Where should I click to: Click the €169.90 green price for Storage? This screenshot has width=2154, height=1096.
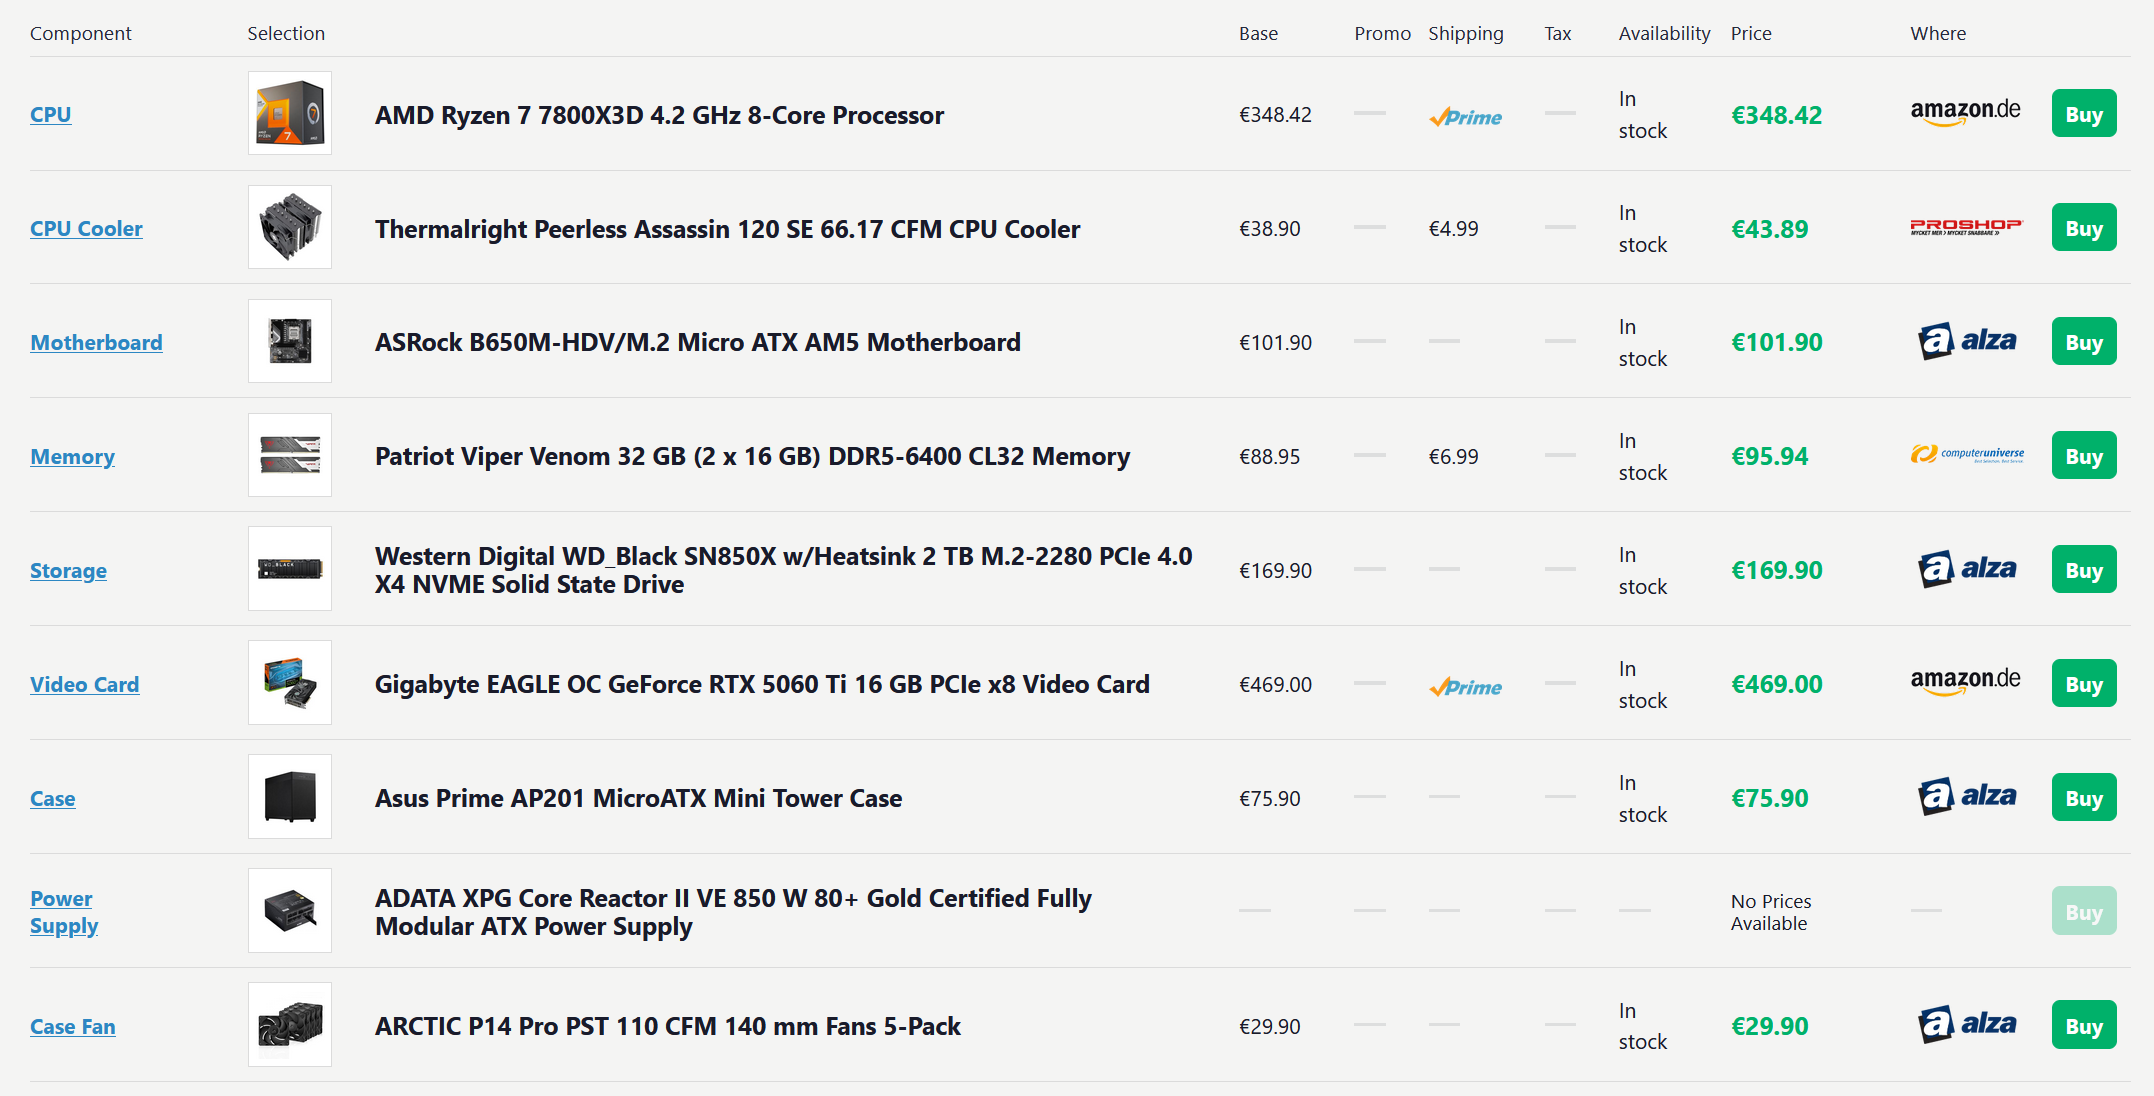1776,571
